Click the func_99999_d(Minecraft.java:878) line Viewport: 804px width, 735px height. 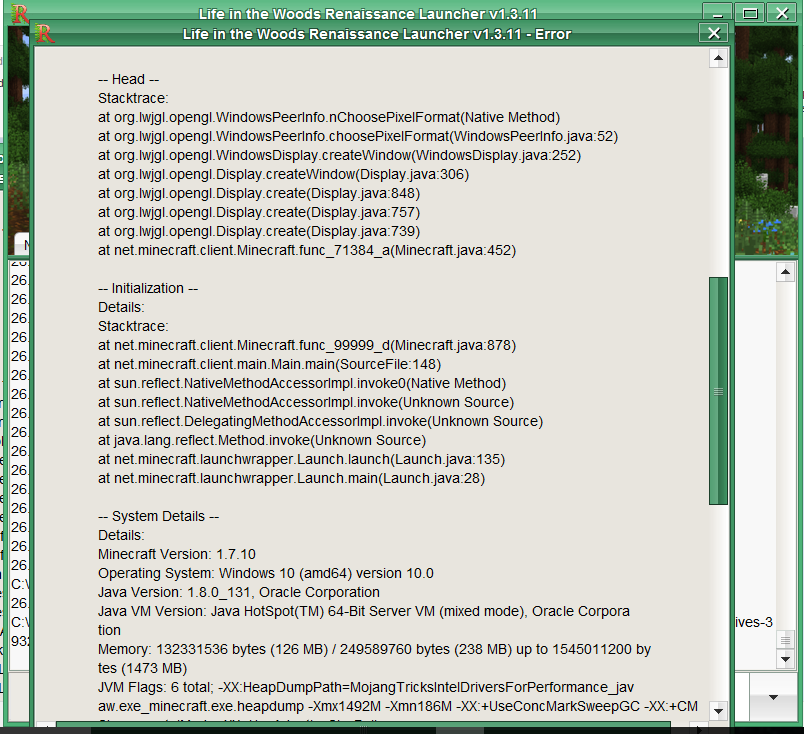(x=307, y=345)
